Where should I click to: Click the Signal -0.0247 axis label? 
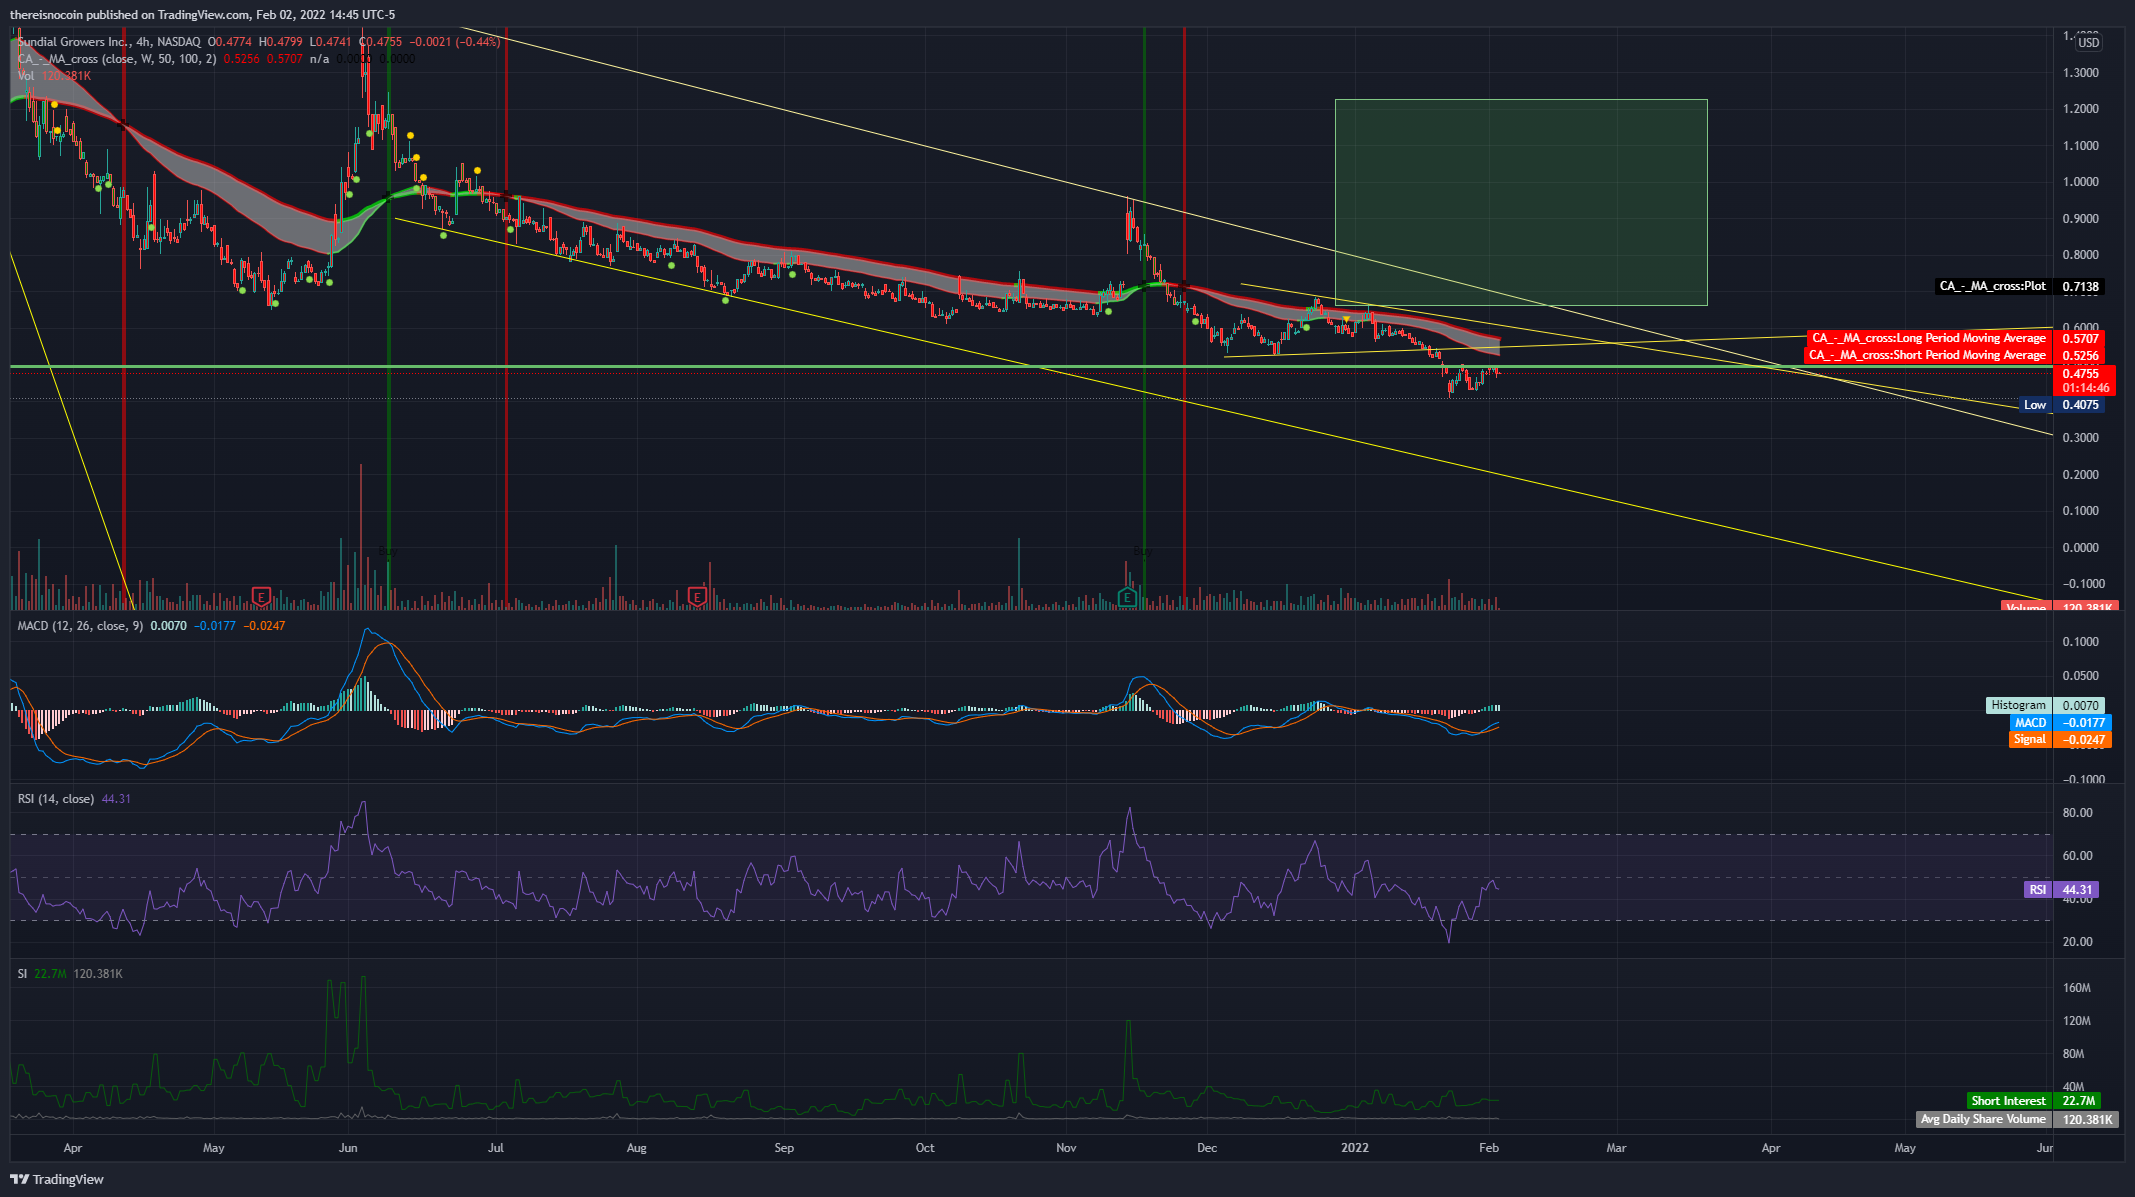[x=2060, y=739]
